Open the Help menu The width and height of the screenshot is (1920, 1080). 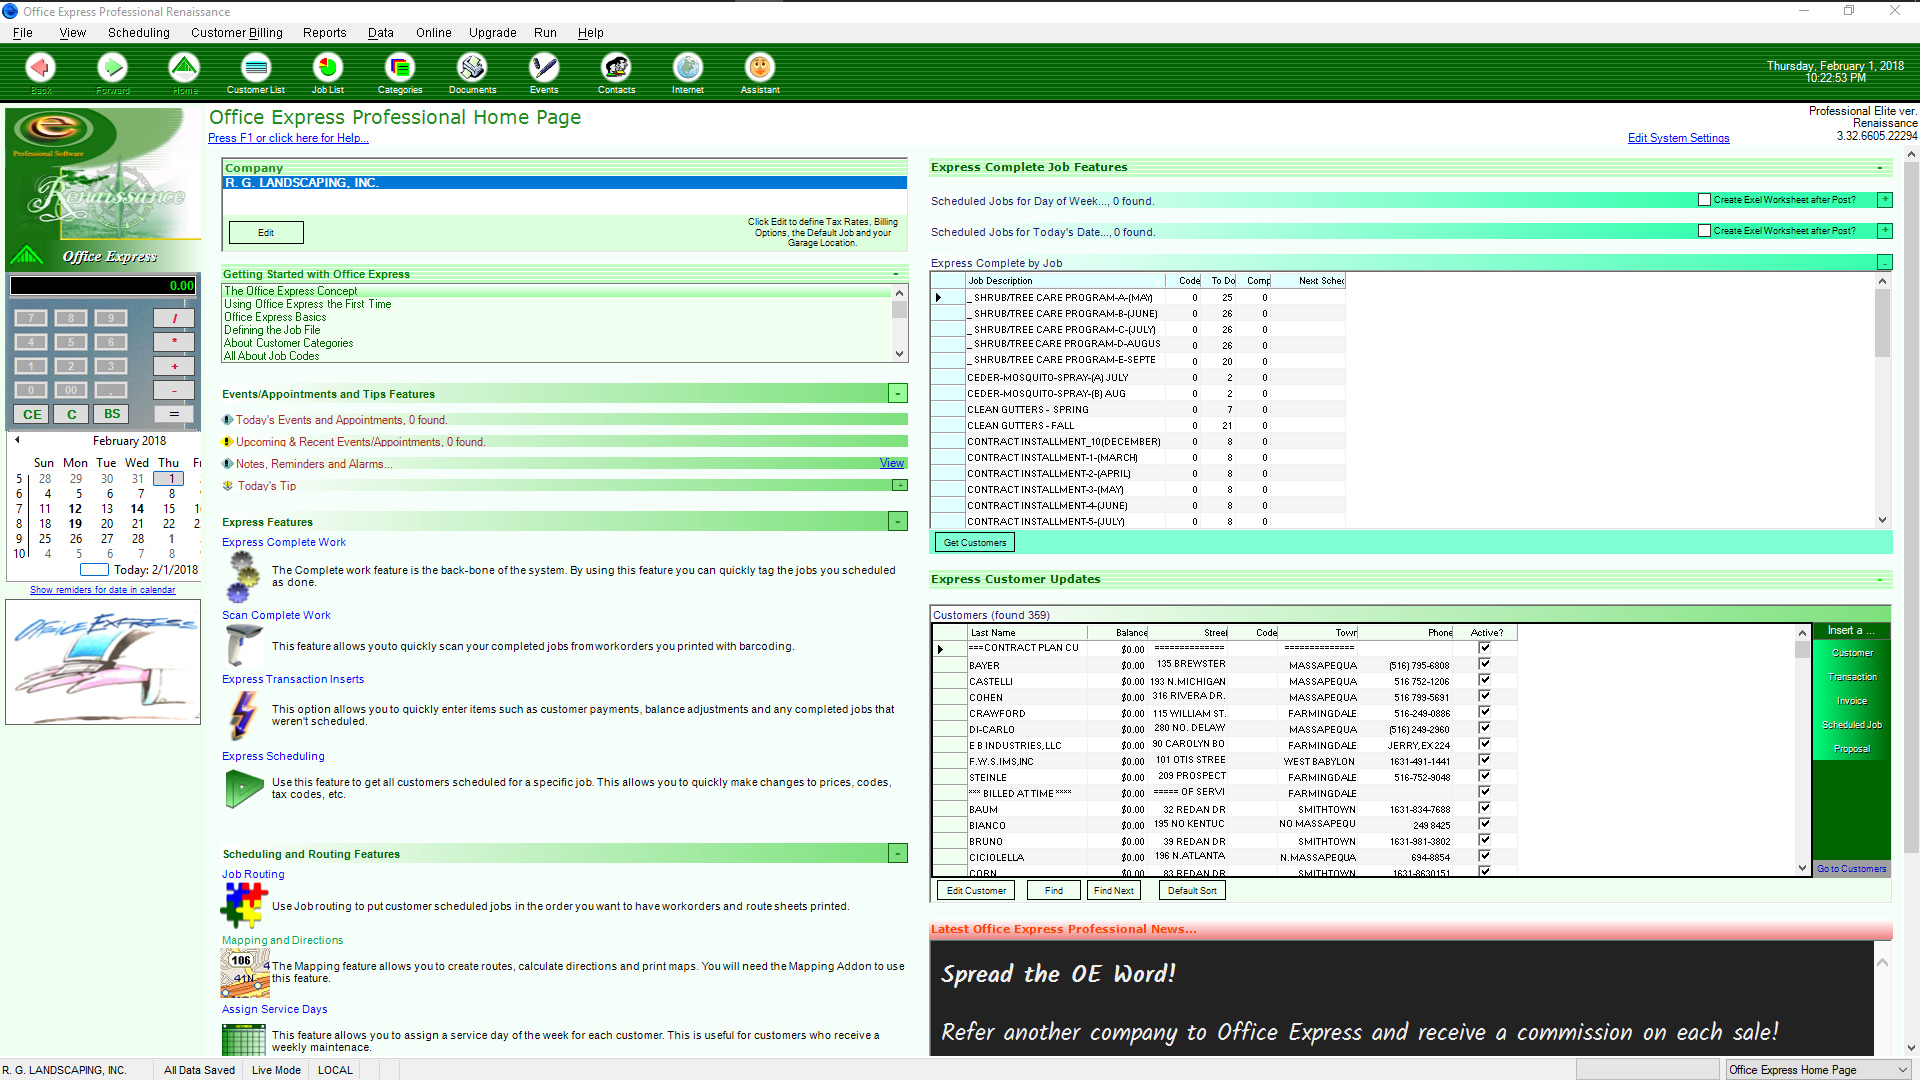click(x=591, y=33)
